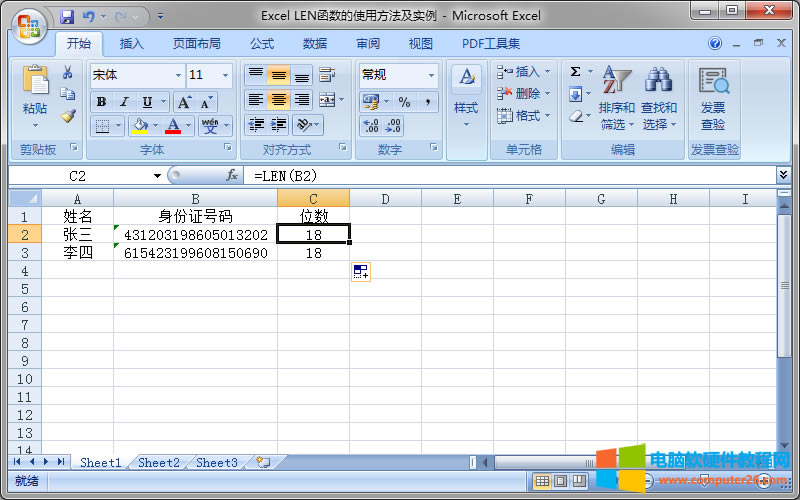800x500 pixels.
Task: Cut selection with scissors icon
Action: click(67, 72)
